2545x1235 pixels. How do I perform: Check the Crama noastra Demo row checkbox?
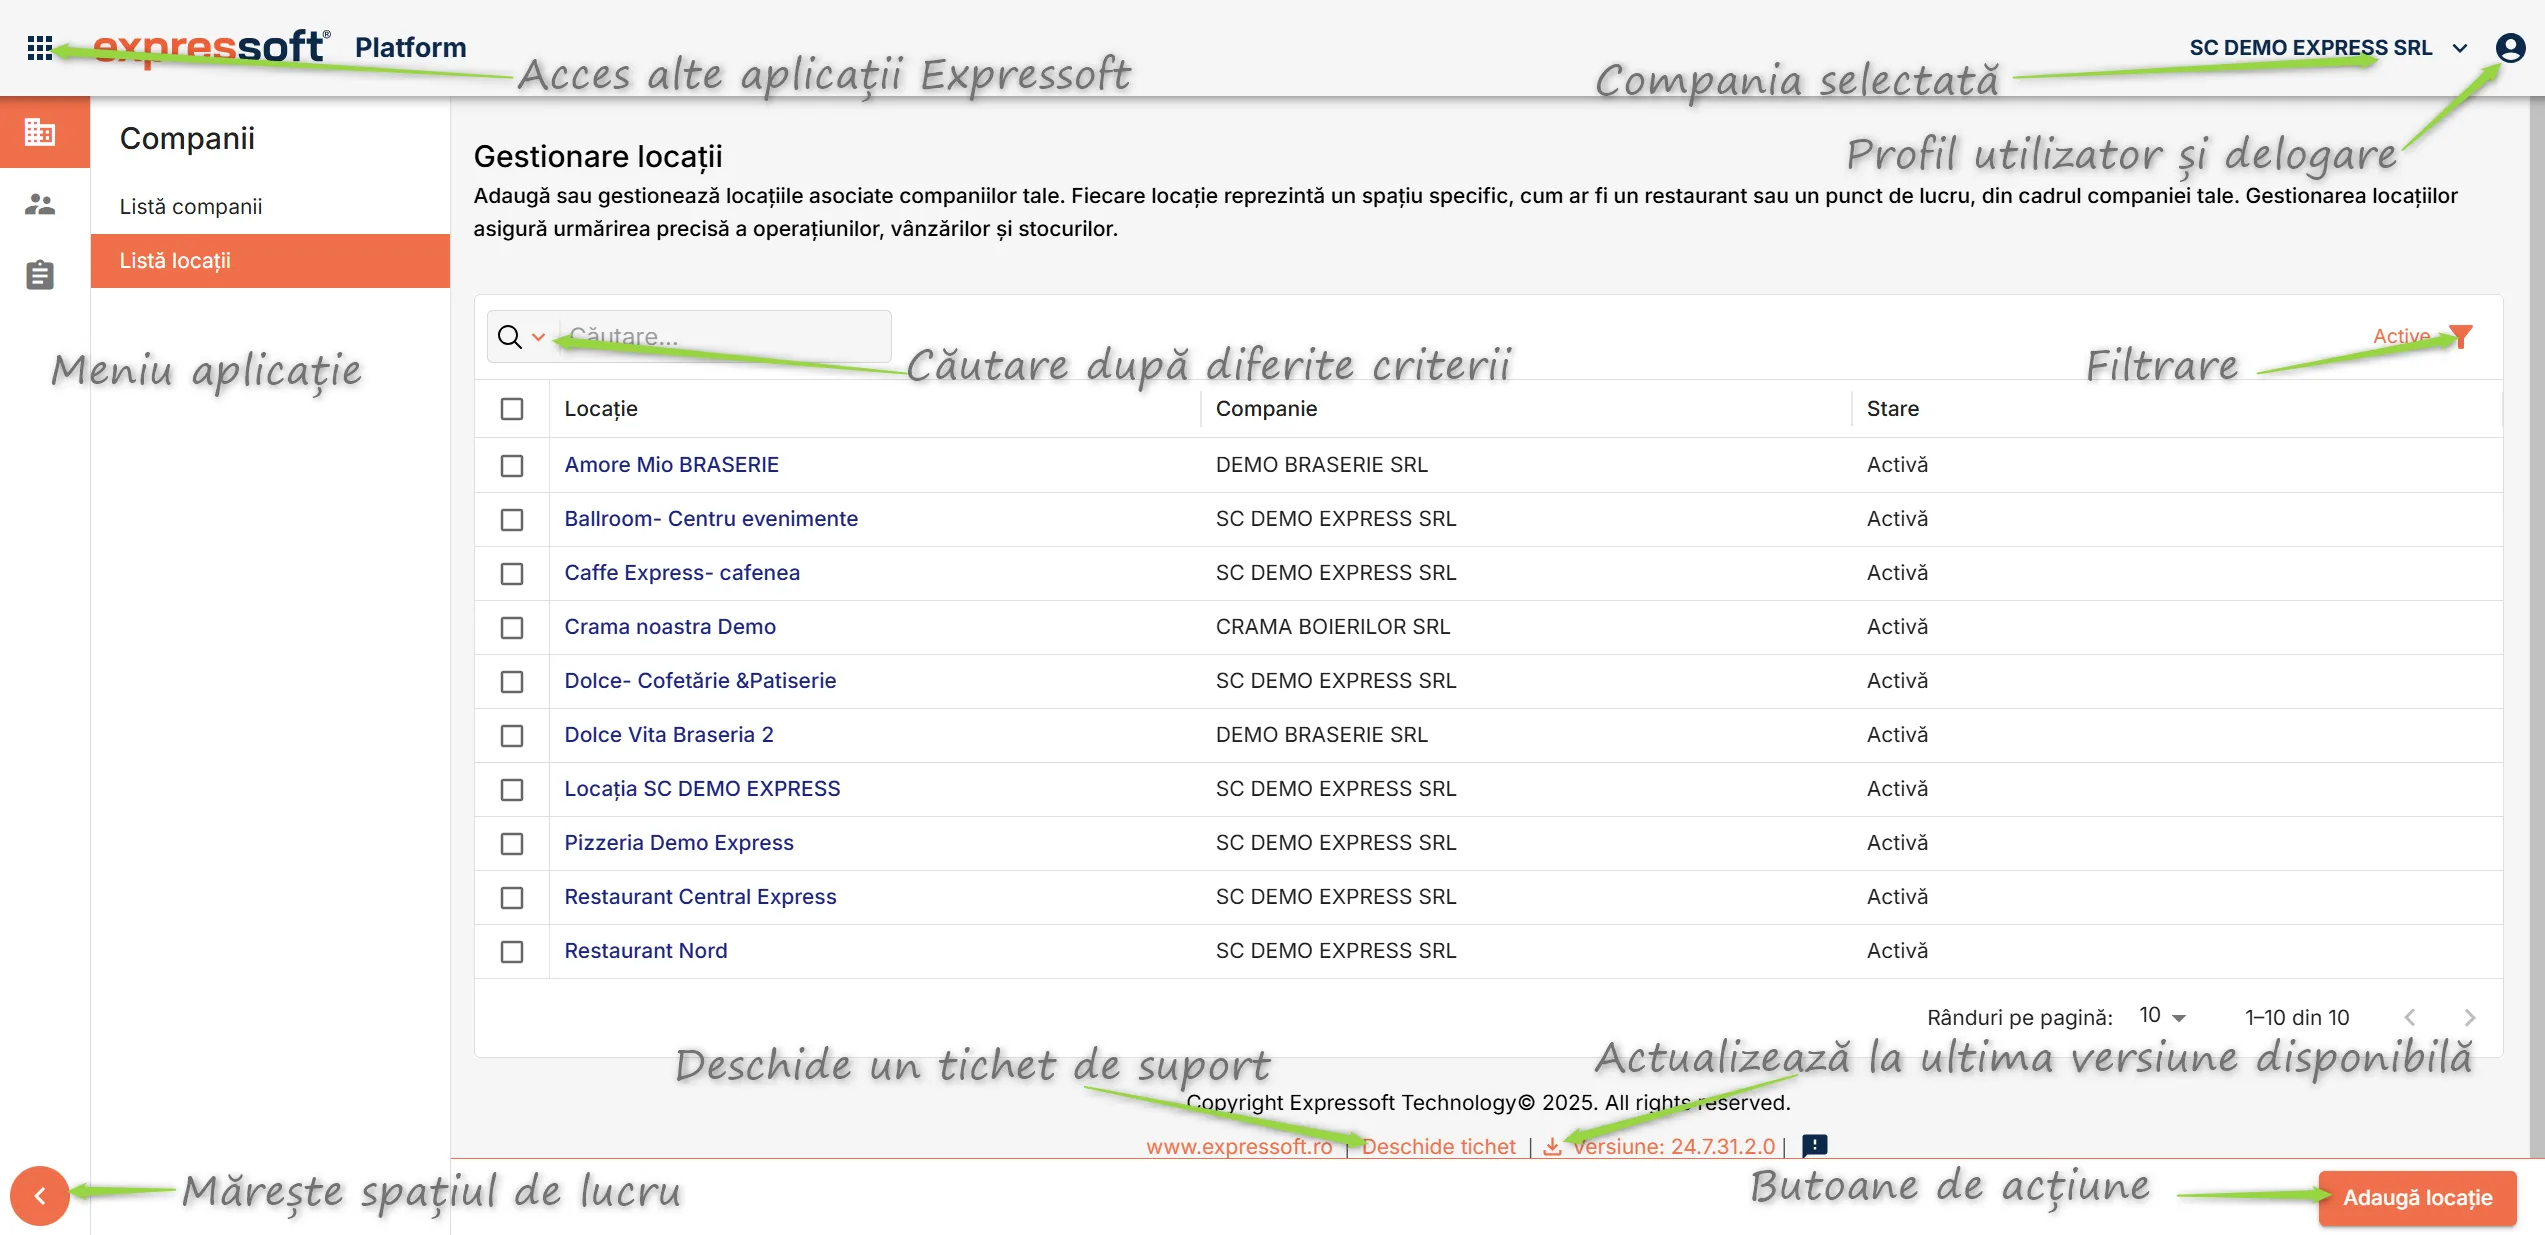pos(512,628)
